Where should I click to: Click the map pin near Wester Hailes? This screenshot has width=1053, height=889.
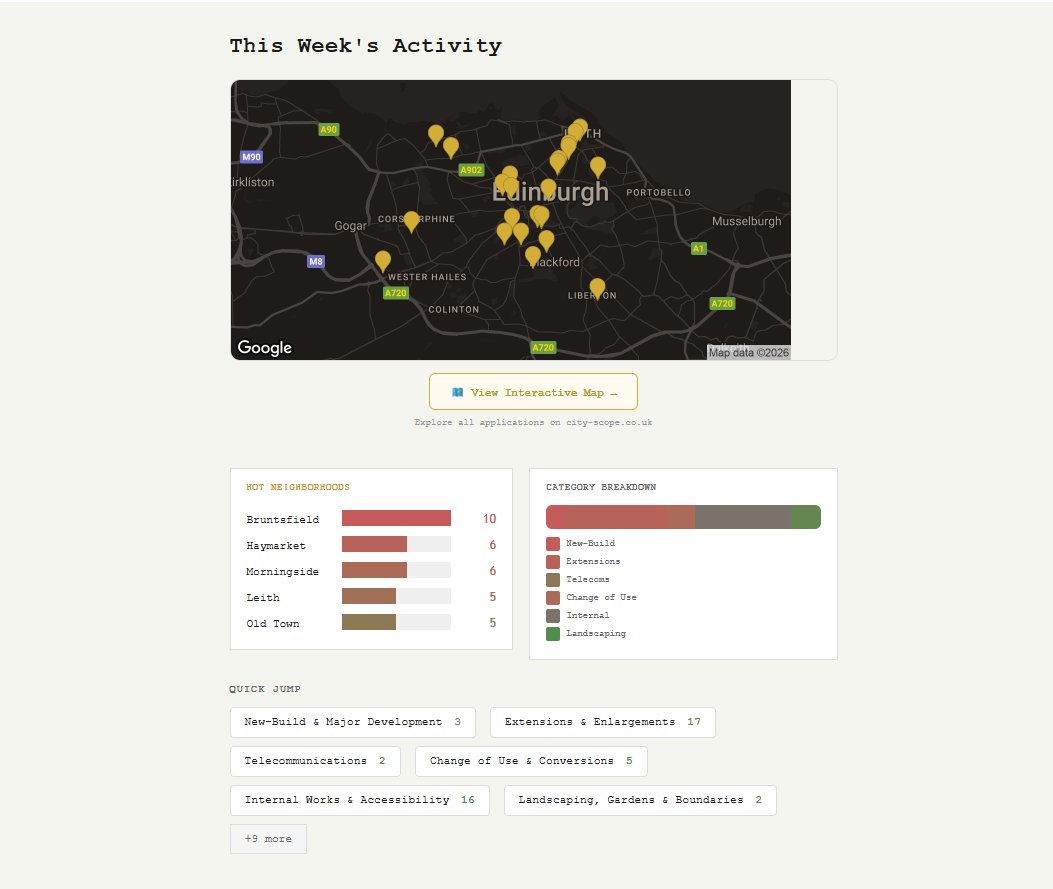[x=383, y=261]
